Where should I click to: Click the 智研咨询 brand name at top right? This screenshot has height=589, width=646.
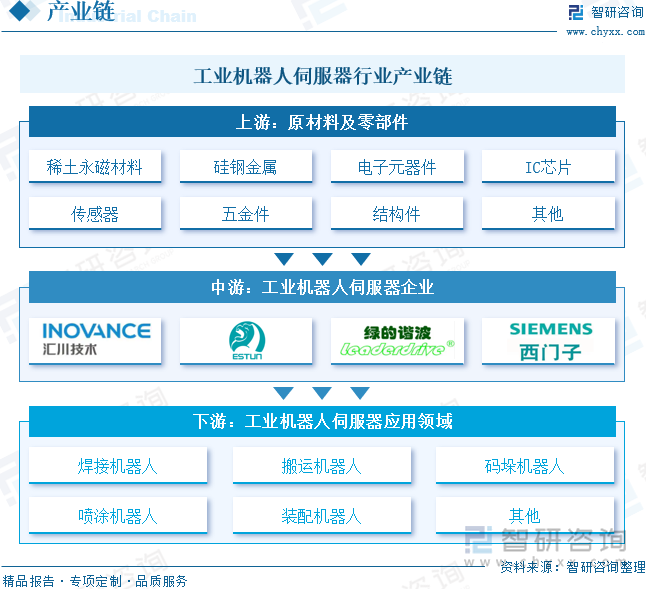(x=617, y=12)
